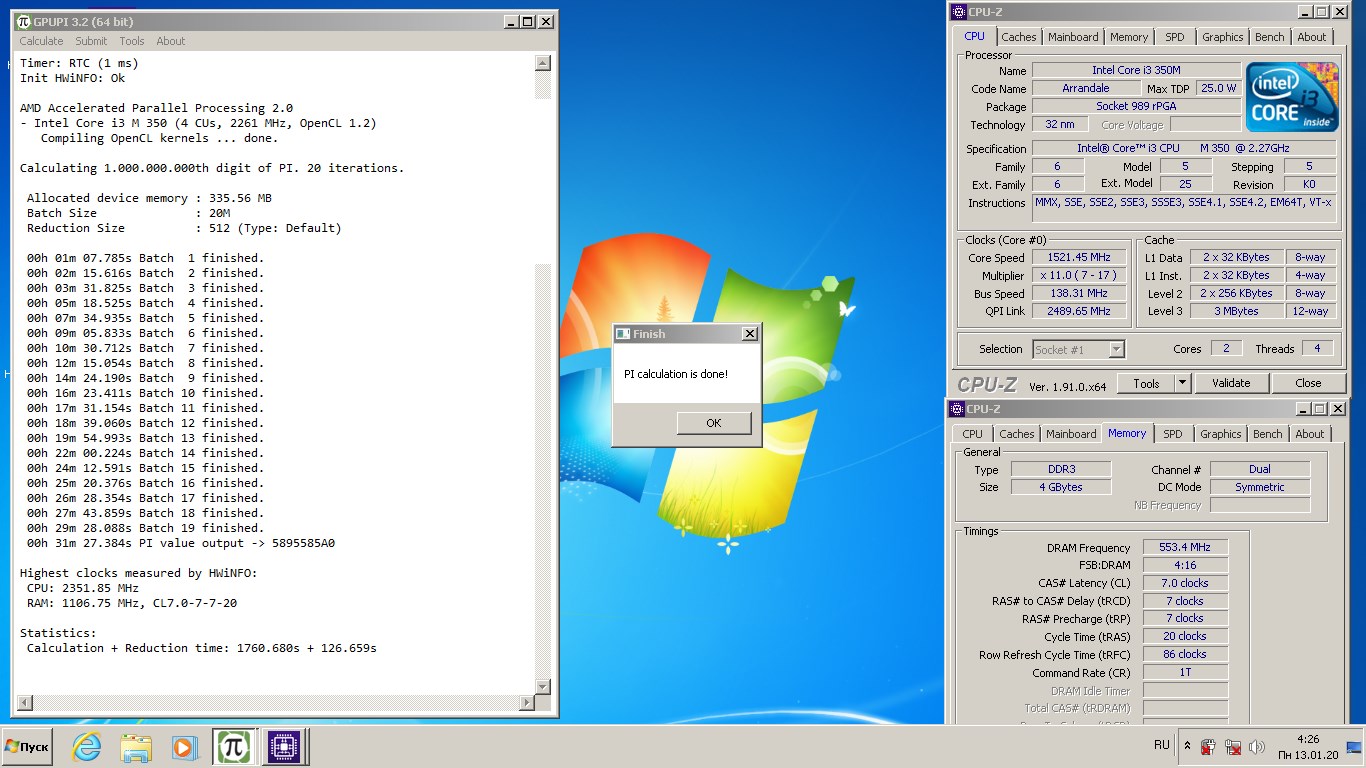Click GPUPI horizontal scrollbar right arrow
Screen dimensions: 1366x768
click(526, 703)
